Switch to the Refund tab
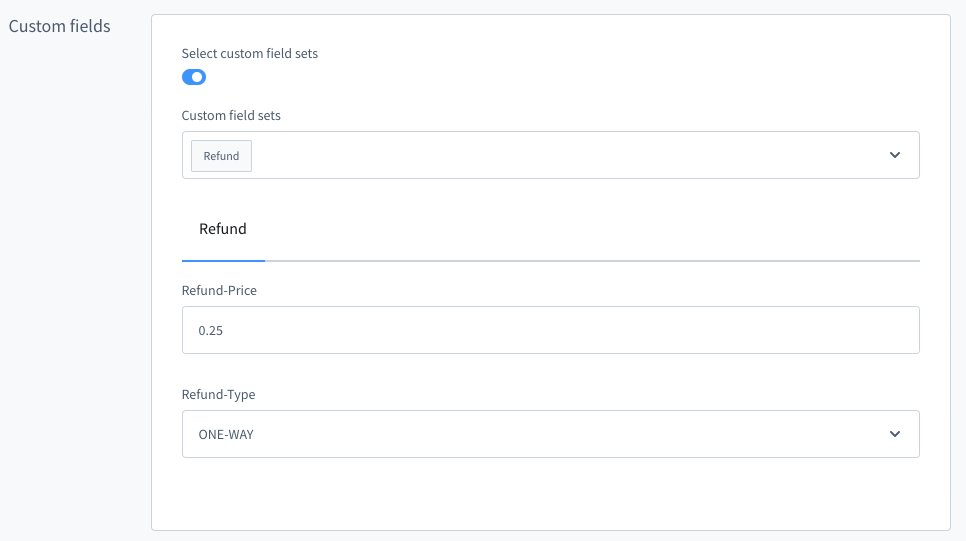The image size is (966, 541). (223, 229)
